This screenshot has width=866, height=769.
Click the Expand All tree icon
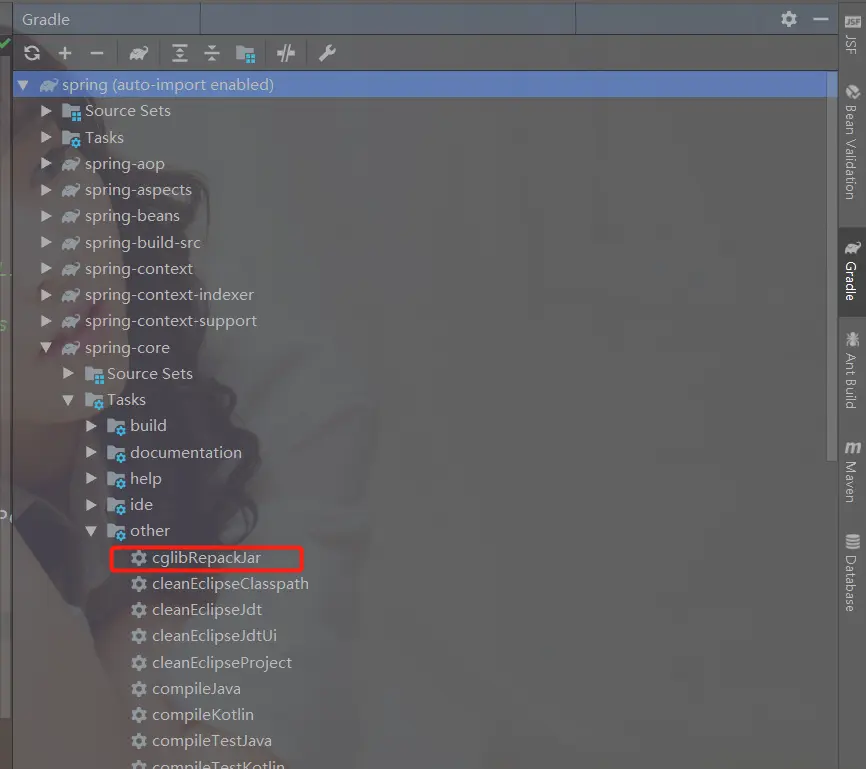click(180, 53)
